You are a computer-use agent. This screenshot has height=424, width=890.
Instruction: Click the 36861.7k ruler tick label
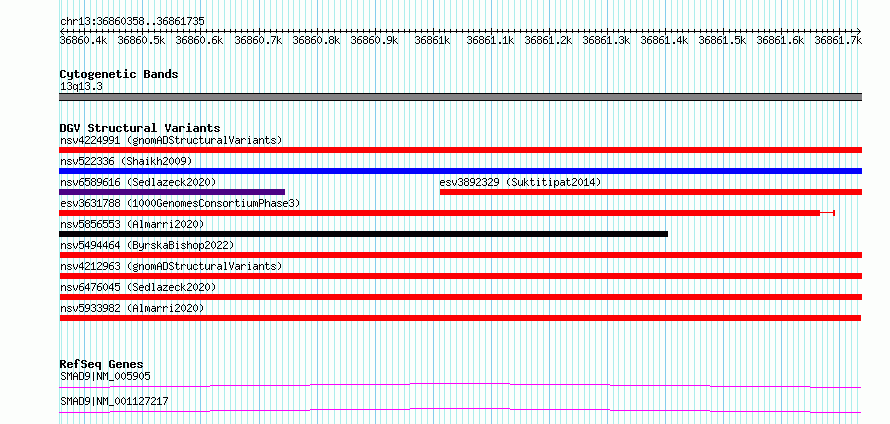(838, 40)
